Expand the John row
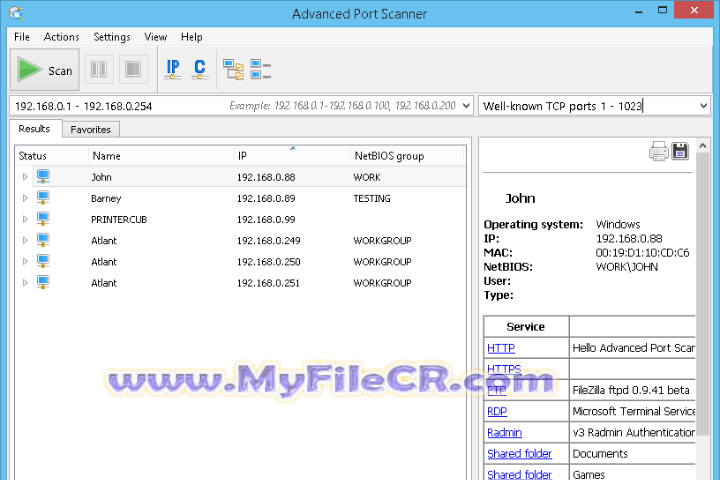This screenshot has height=480, width=720. tap(25, 177)
